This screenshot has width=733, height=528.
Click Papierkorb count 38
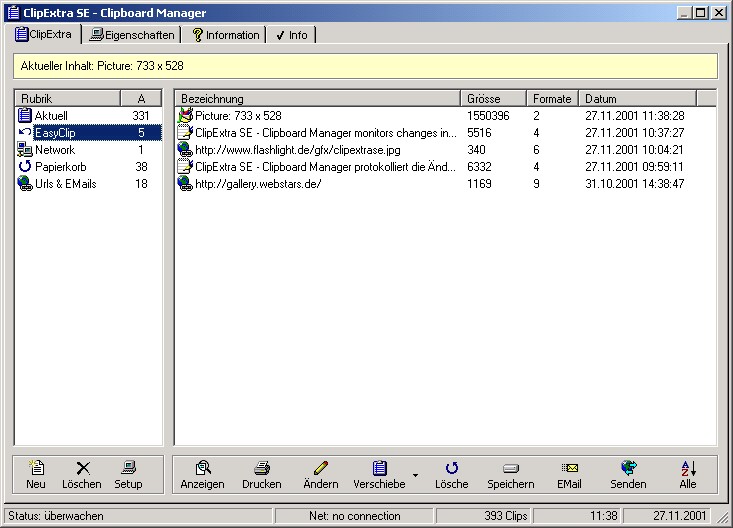pos(141,166)
